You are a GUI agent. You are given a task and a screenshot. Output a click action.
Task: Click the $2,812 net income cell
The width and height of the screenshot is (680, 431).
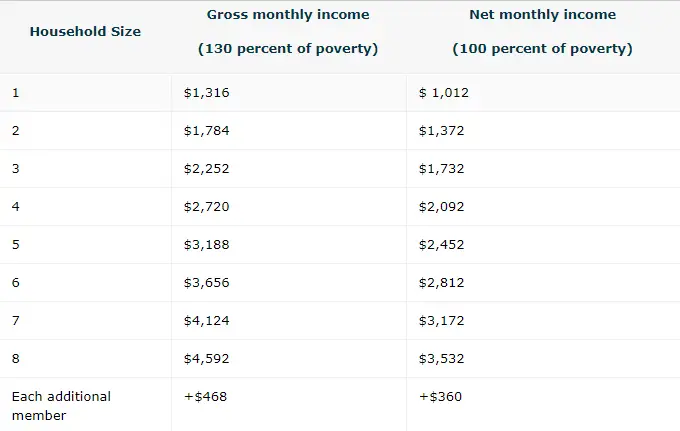(x=442, y=283)
